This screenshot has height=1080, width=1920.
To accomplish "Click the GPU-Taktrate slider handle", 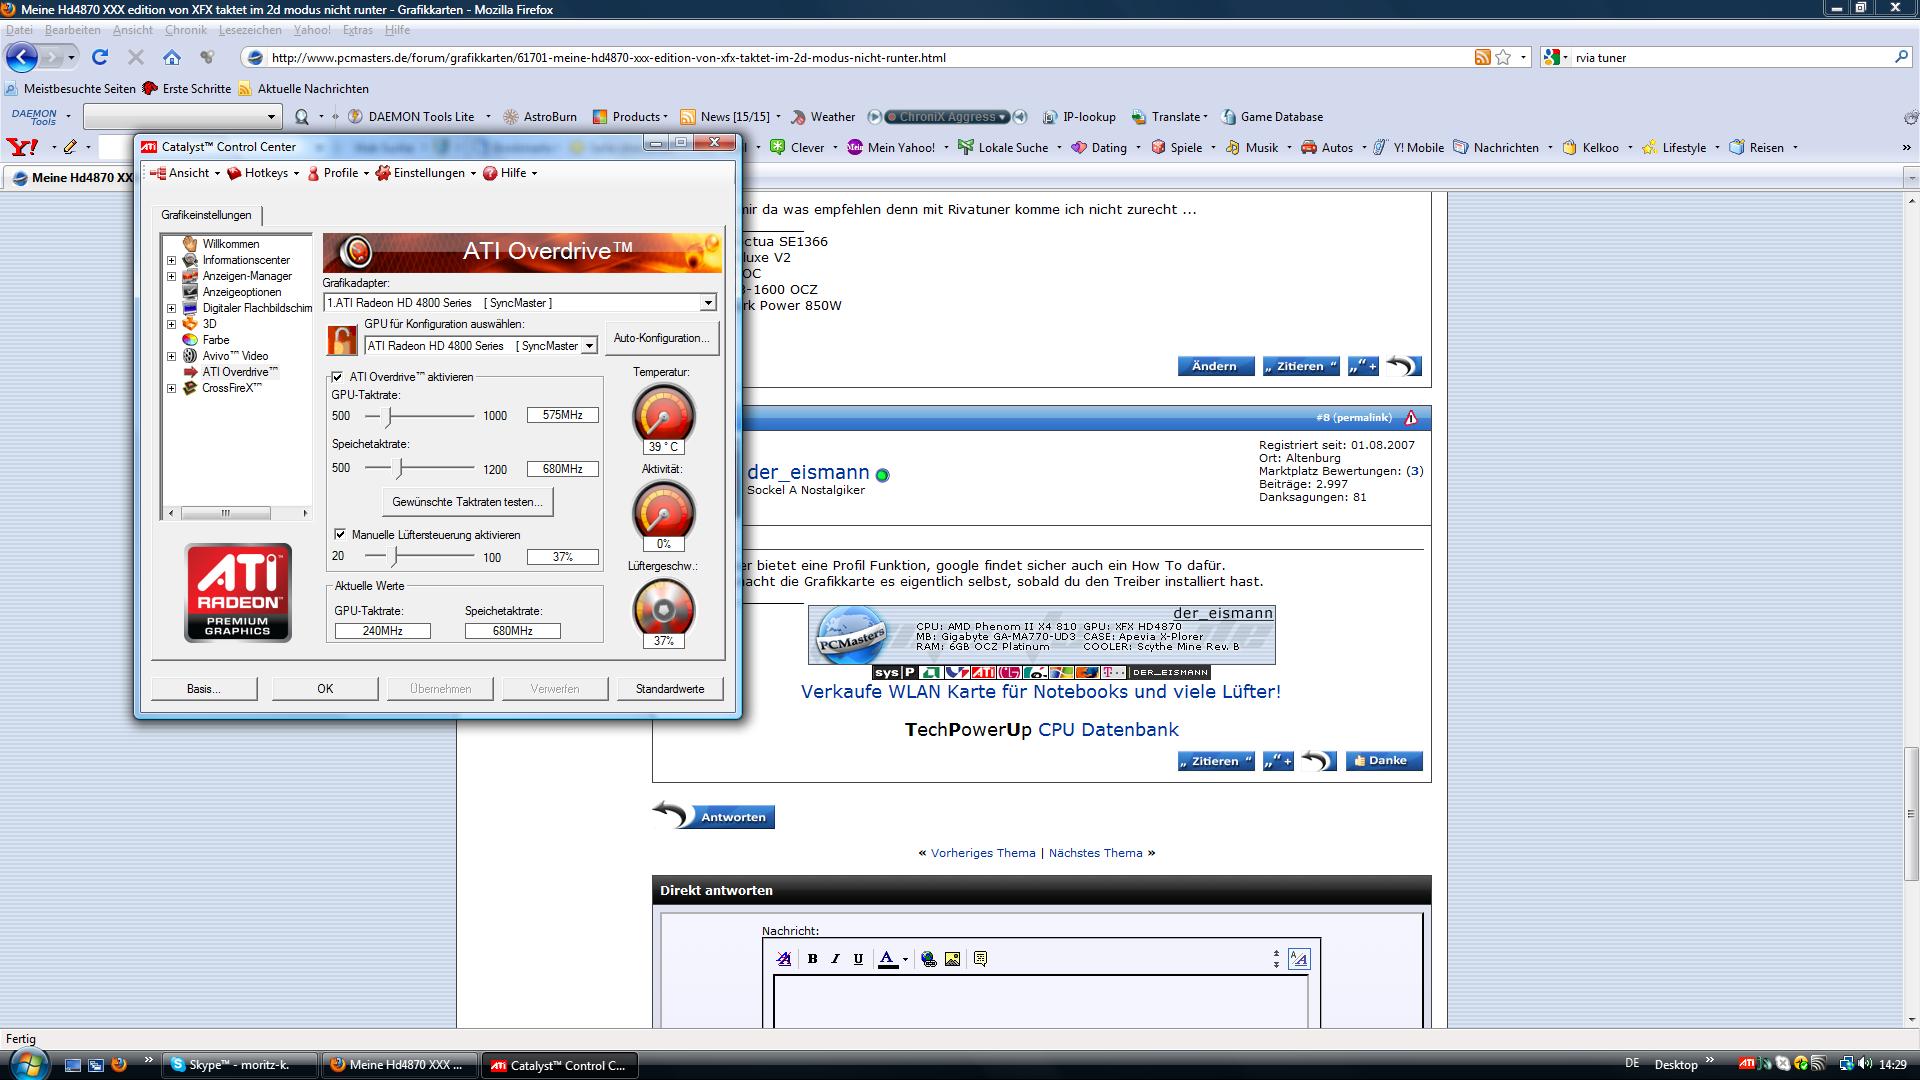I will 390,415.
